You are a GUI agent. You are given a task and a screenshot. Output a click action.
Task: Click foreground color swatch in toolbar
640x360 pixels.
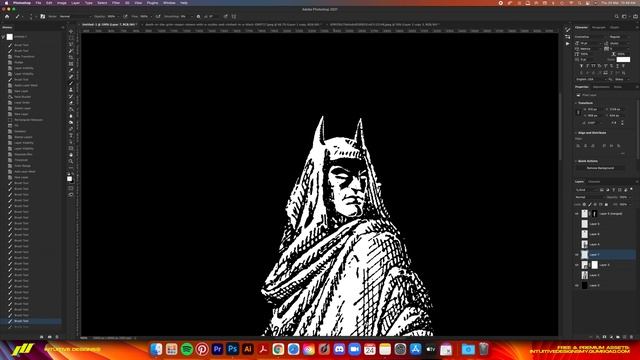69,179
